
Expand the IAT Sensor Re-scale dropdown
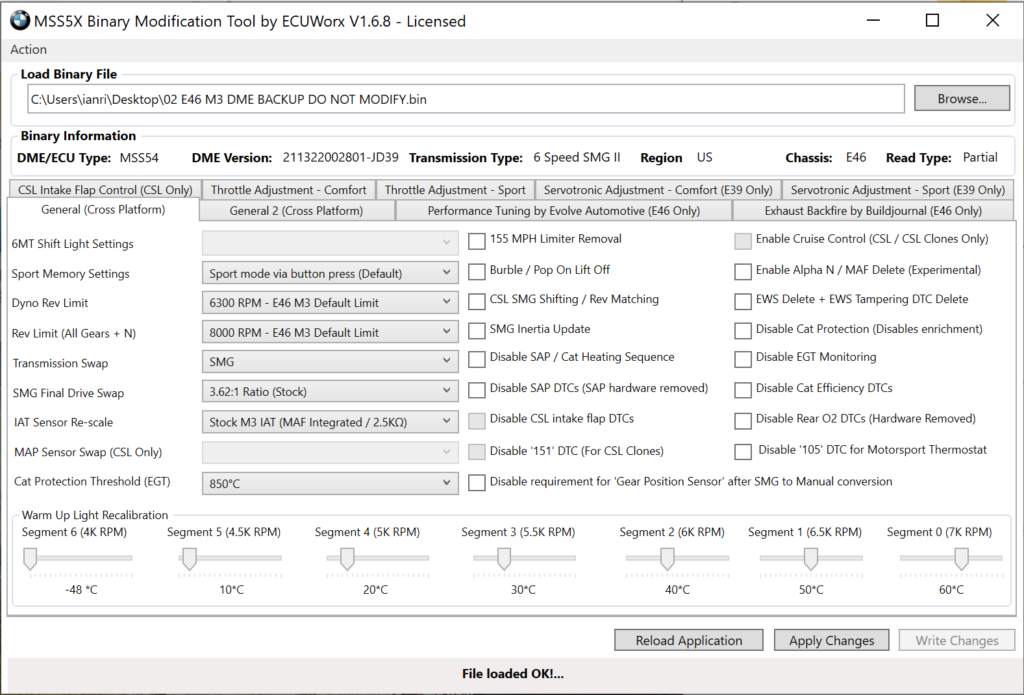click(x=330, y=422)
